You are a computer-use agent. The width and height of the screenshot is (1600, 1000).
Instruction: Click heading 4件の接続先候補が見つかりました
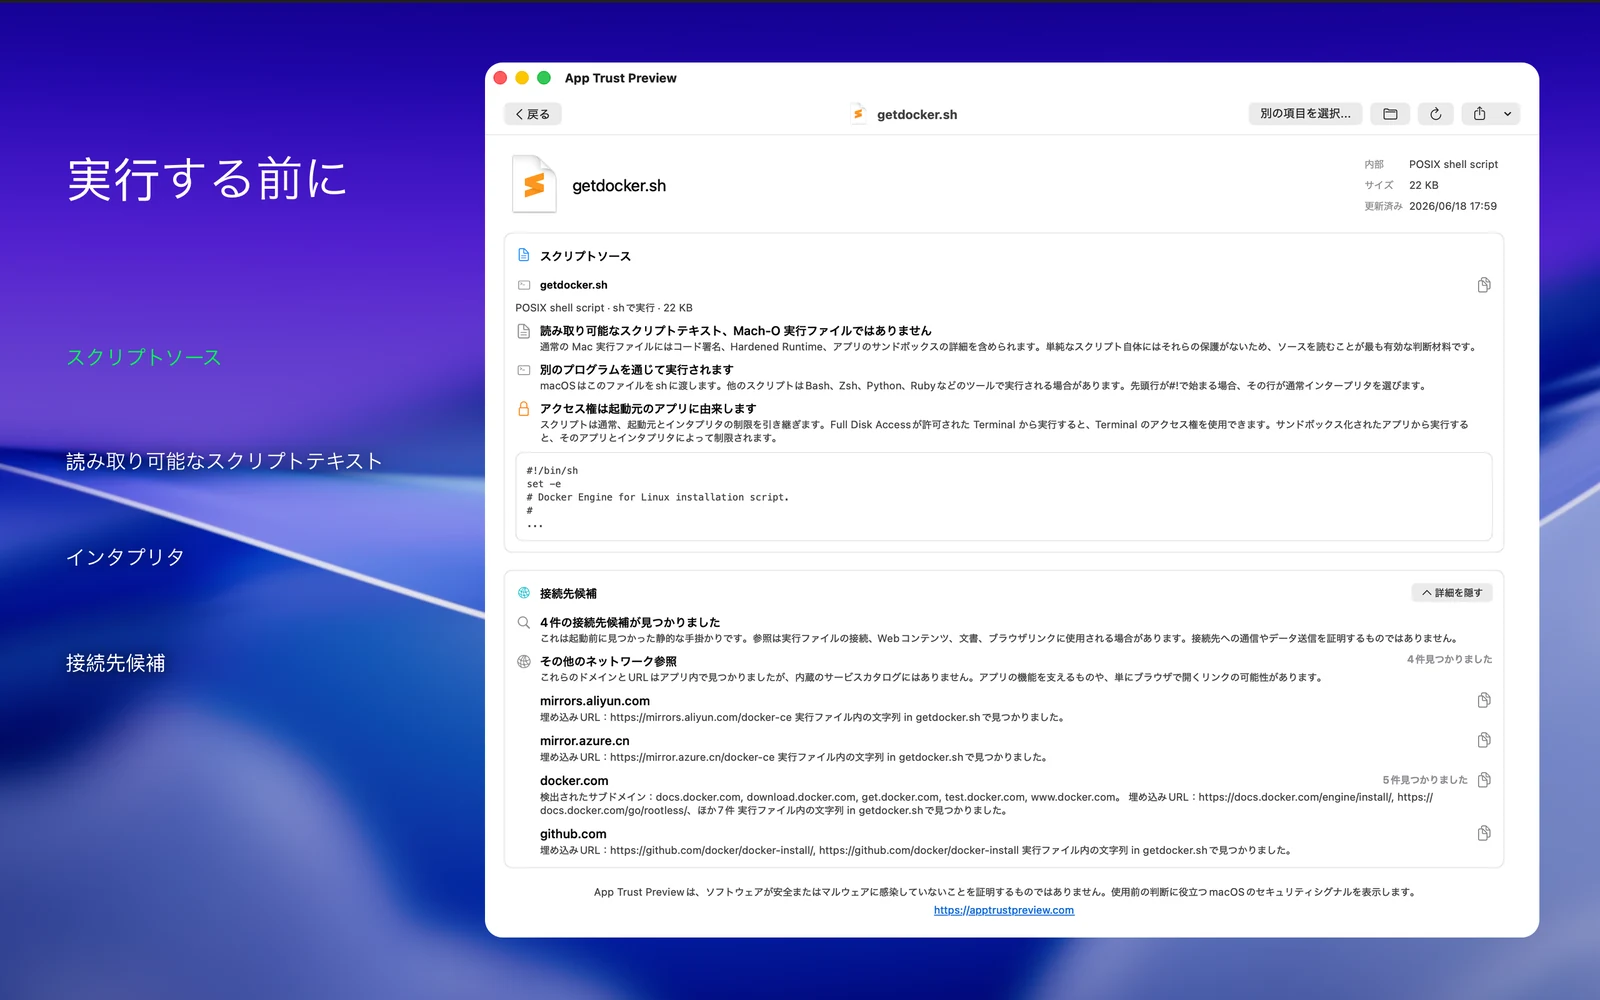pyautogui.click(x=630, y=622)
